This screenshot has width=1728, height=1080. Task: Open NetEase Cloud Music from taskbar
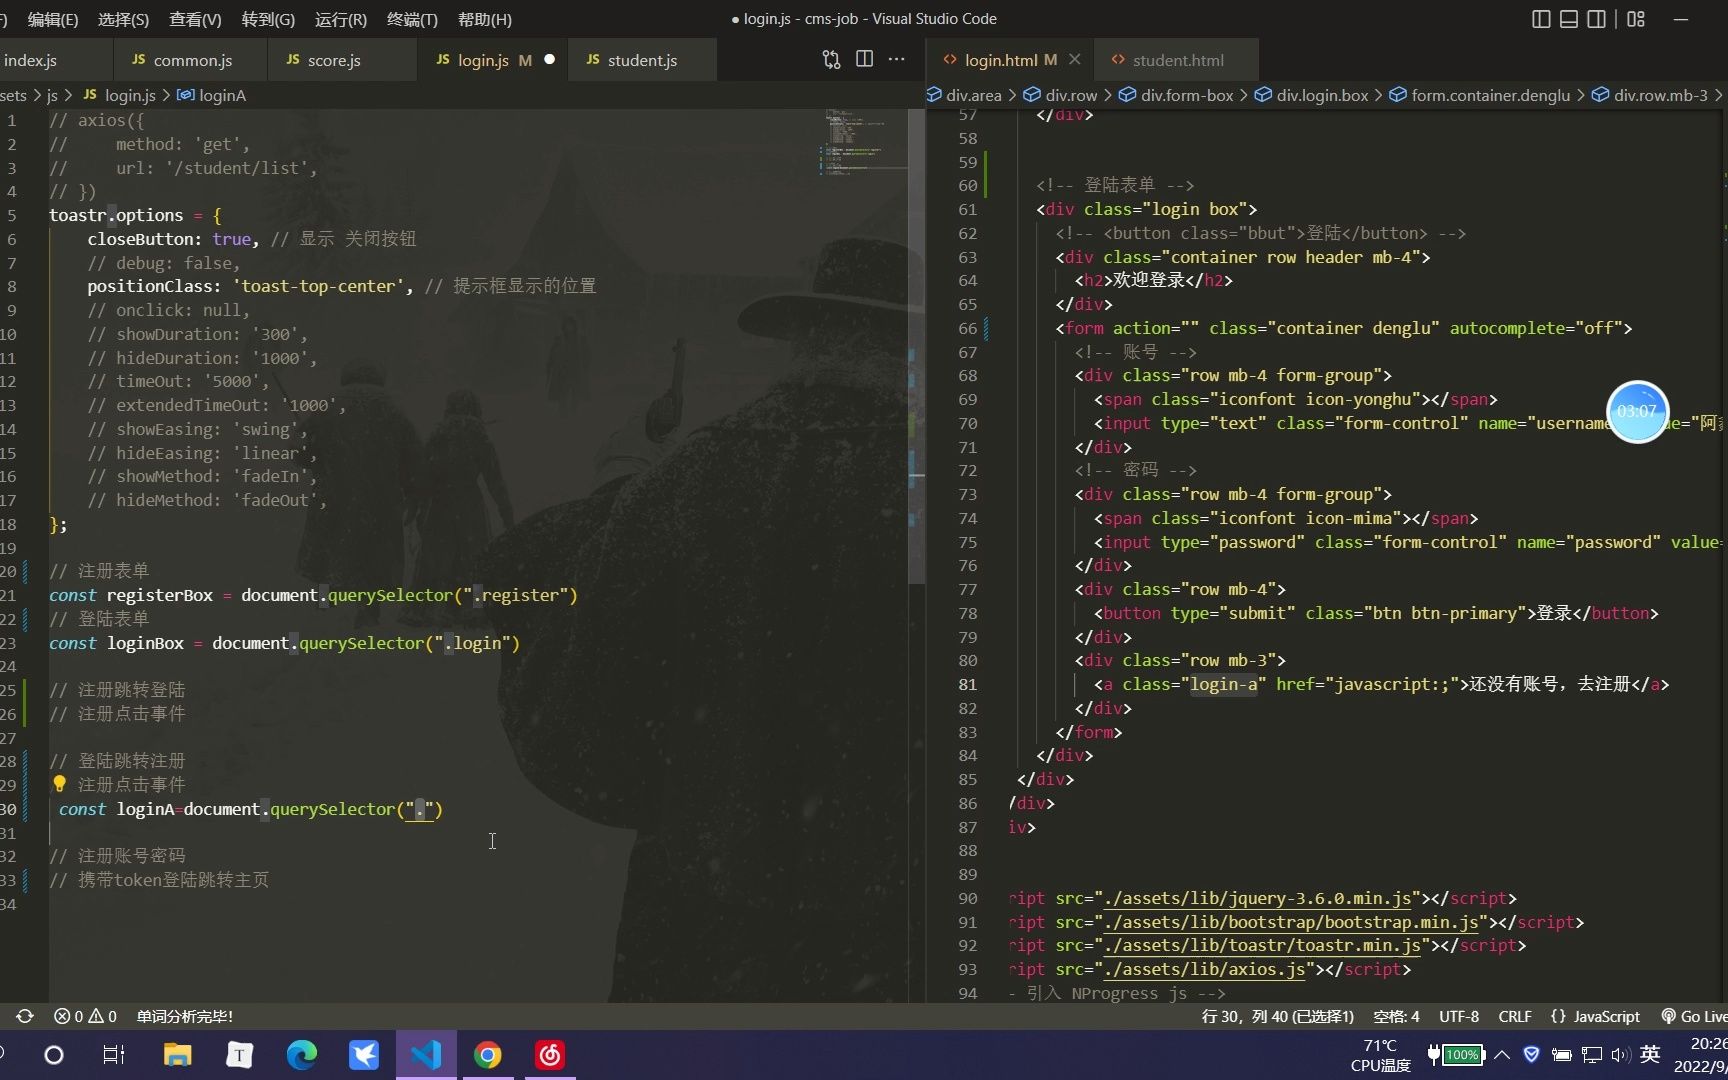pos(550,1055)
